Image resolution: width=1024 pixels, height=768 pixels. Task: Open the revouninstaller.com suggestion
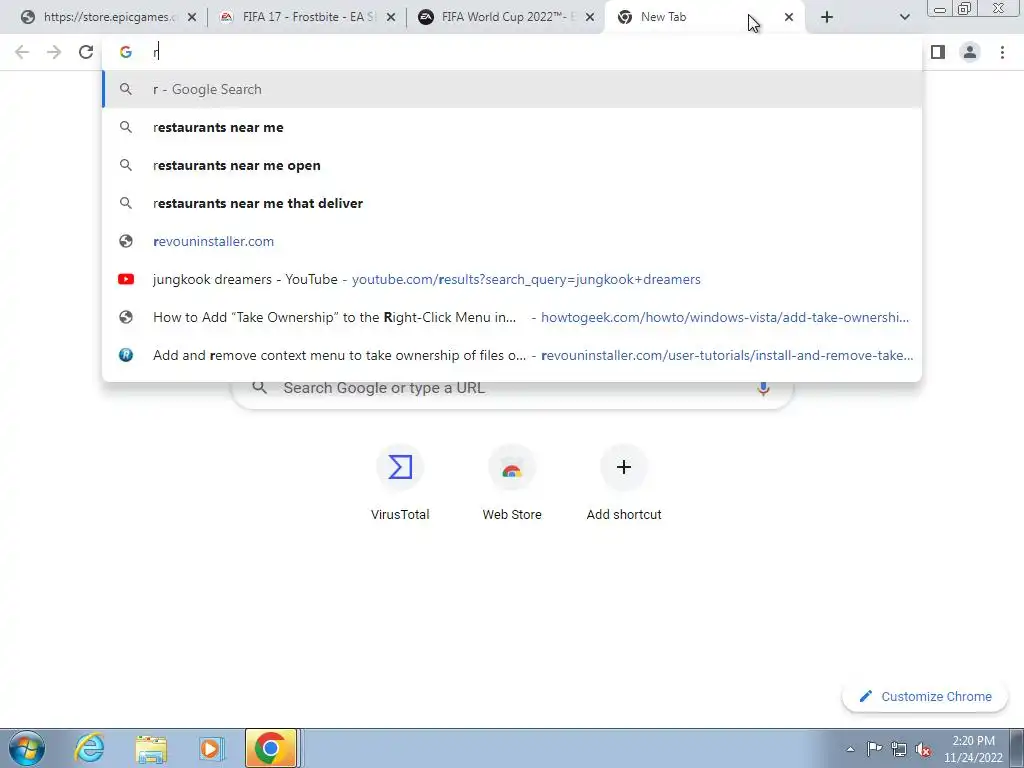pos(512,241)
